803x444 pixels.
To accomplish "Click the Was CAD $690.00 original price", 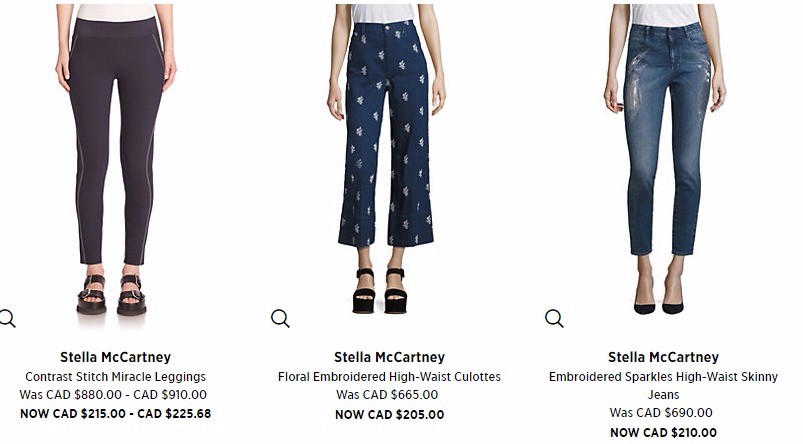I will click(661, 413).
